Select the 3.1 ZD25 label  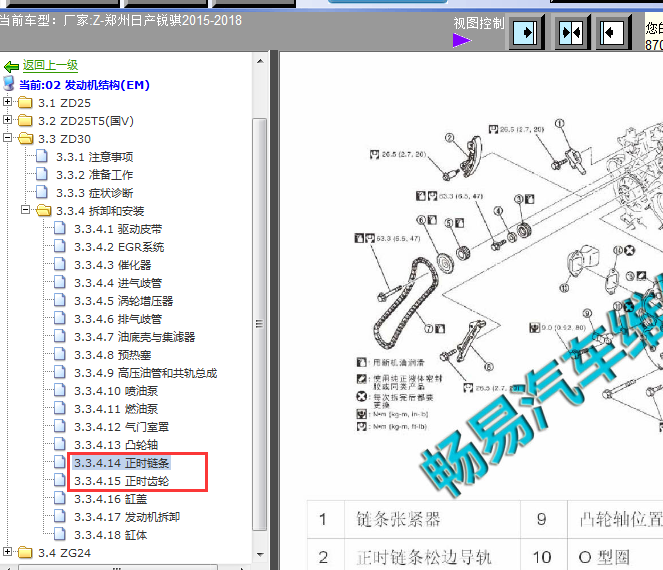[x=64, y=103]
